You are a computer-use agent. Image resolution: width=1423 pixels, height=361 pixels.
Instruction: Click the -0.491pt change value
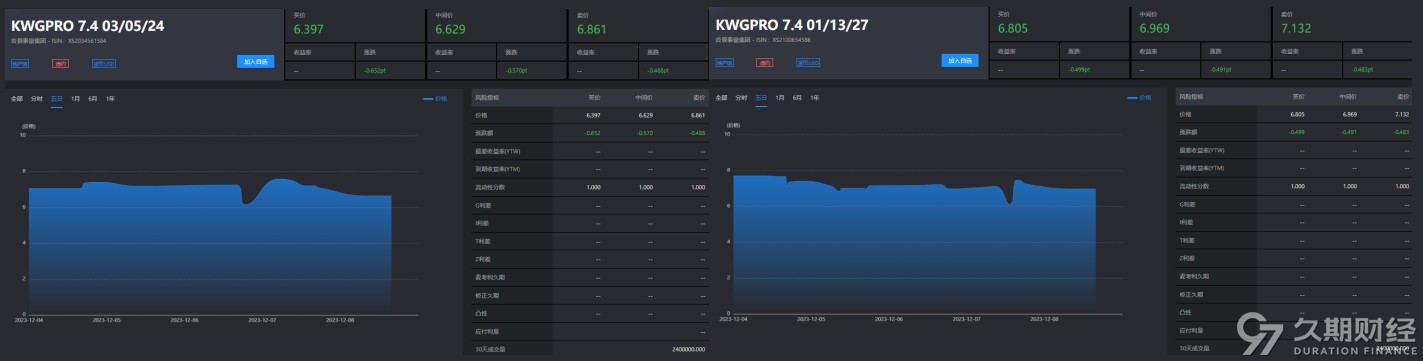1221,70
